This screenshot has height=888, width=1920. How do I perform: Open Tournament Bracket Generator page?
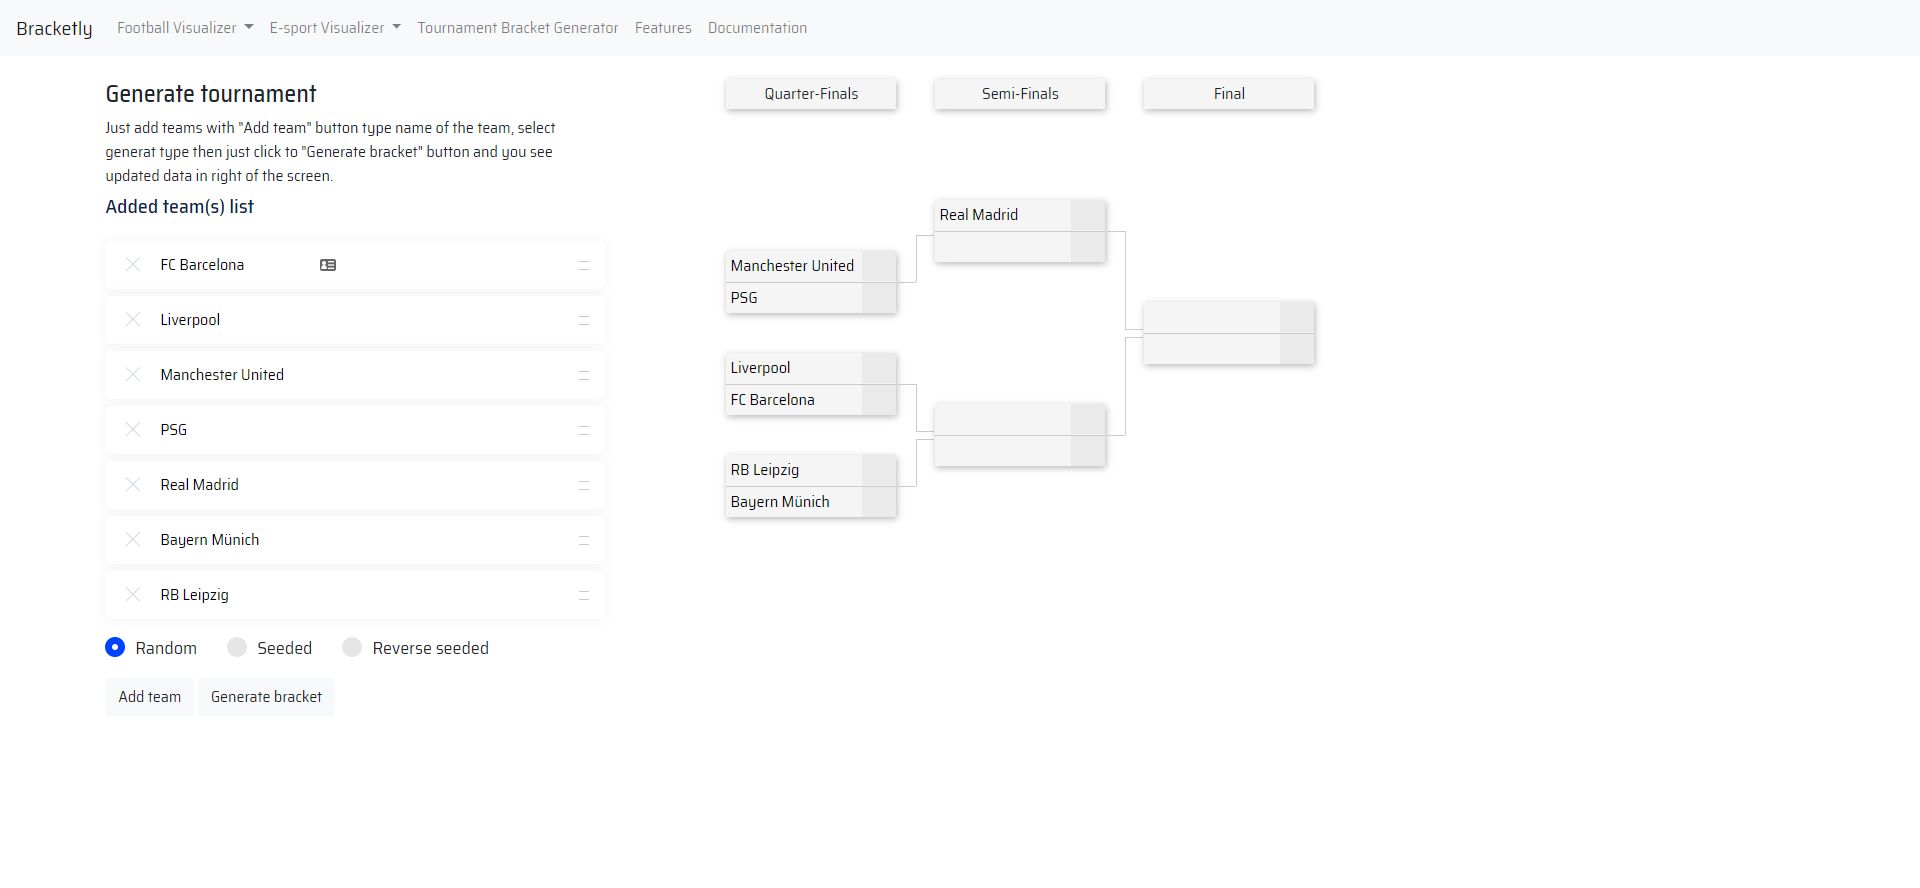coord(518,28)
